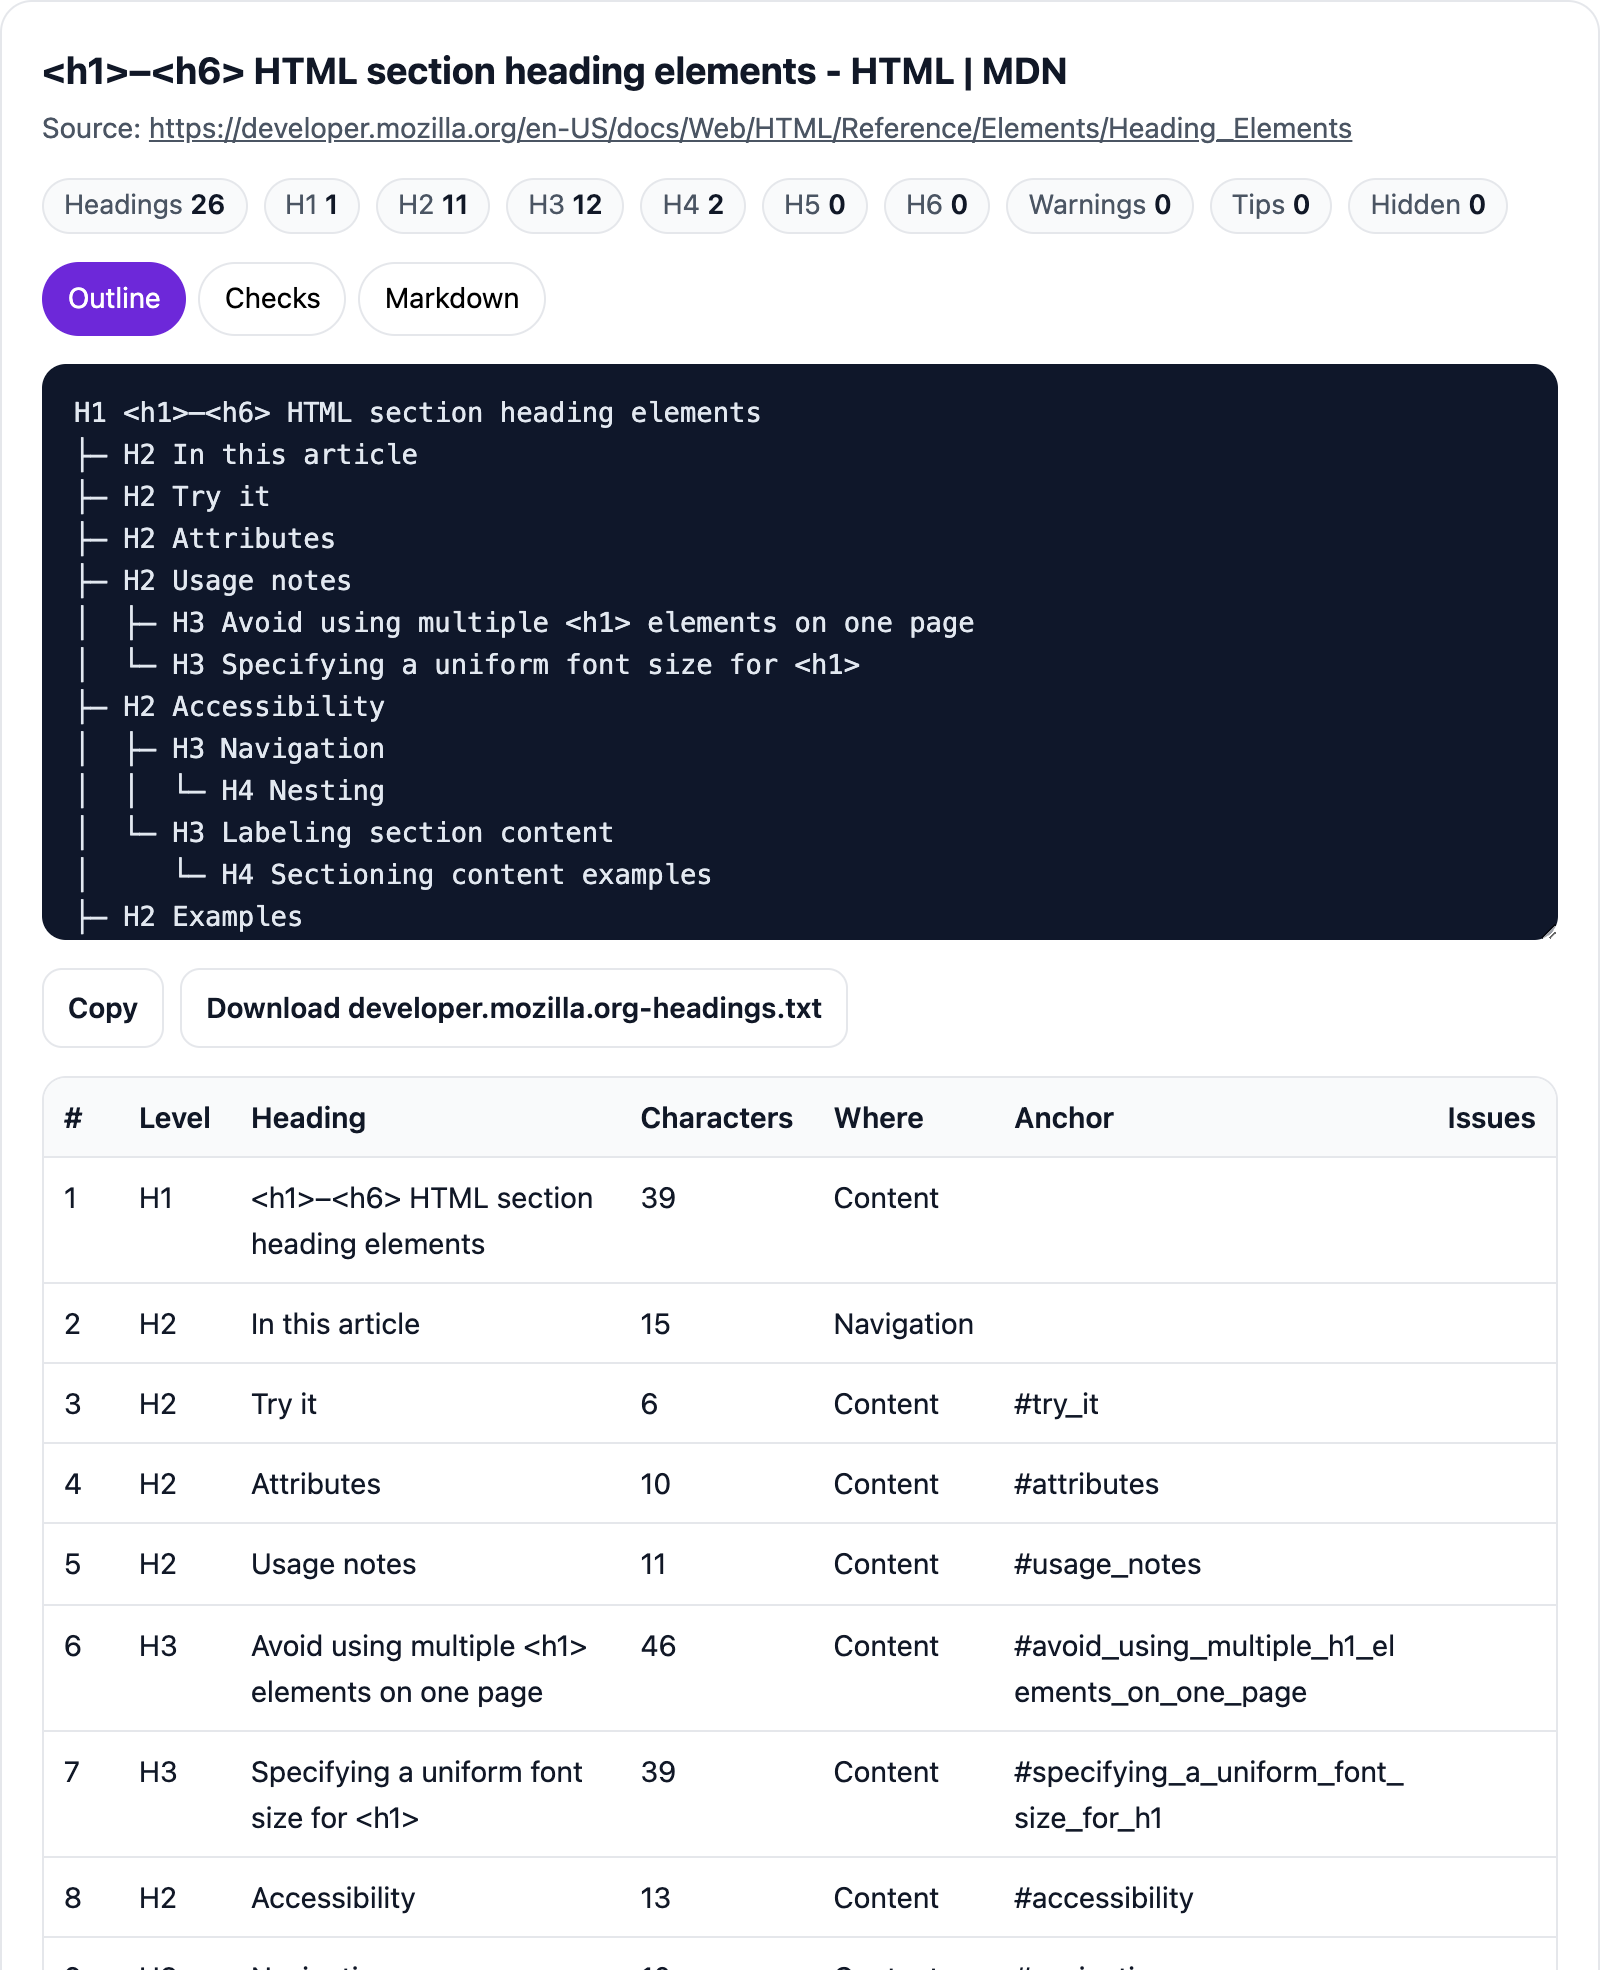Click the H6 0 count pill
Viewport: 1600px width, 1970px height.
click(x=937, y=205)
